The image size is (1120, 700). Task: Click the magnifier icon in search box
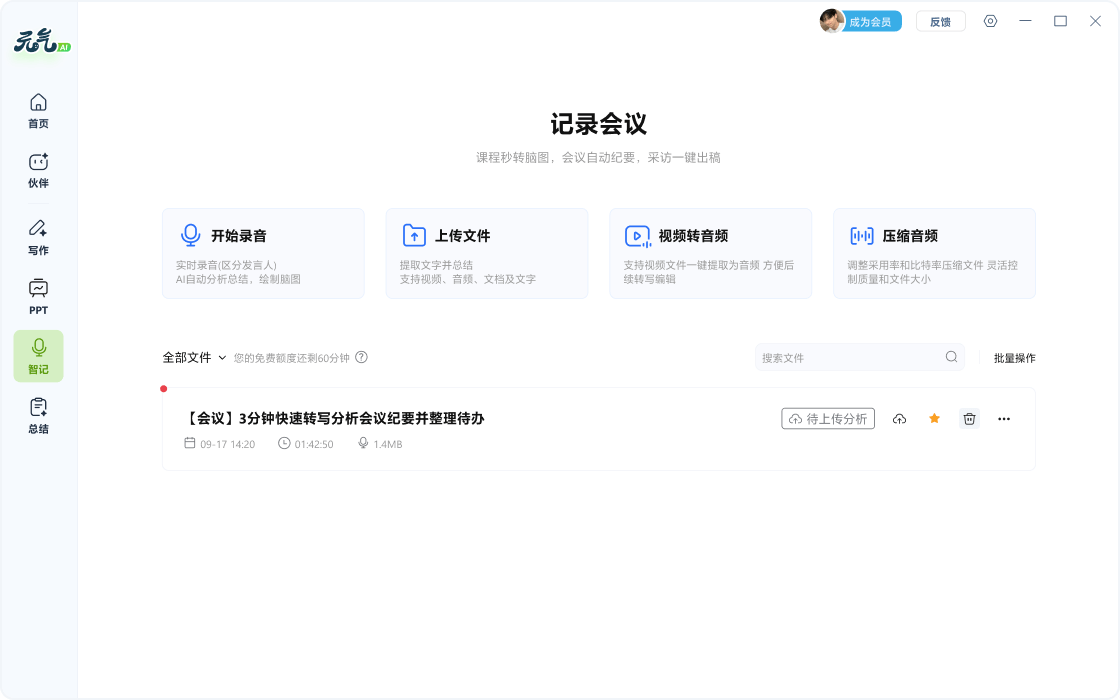951,357
